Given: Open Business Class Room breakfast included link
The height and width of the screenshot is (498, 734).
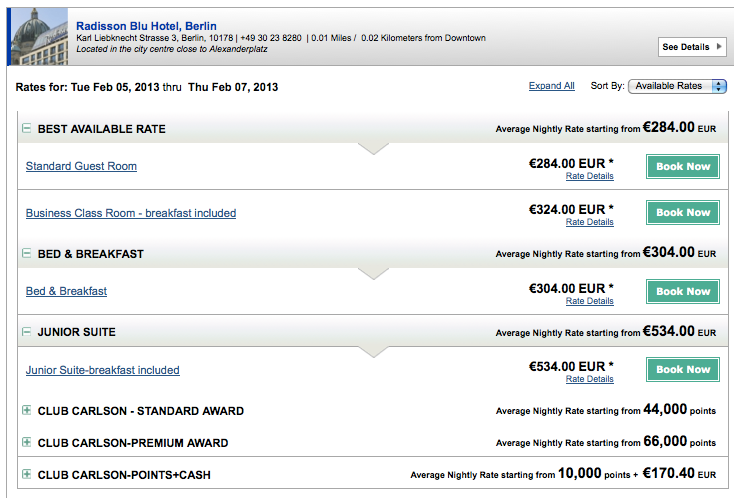Looking at the screenshot, I should 131,213.
